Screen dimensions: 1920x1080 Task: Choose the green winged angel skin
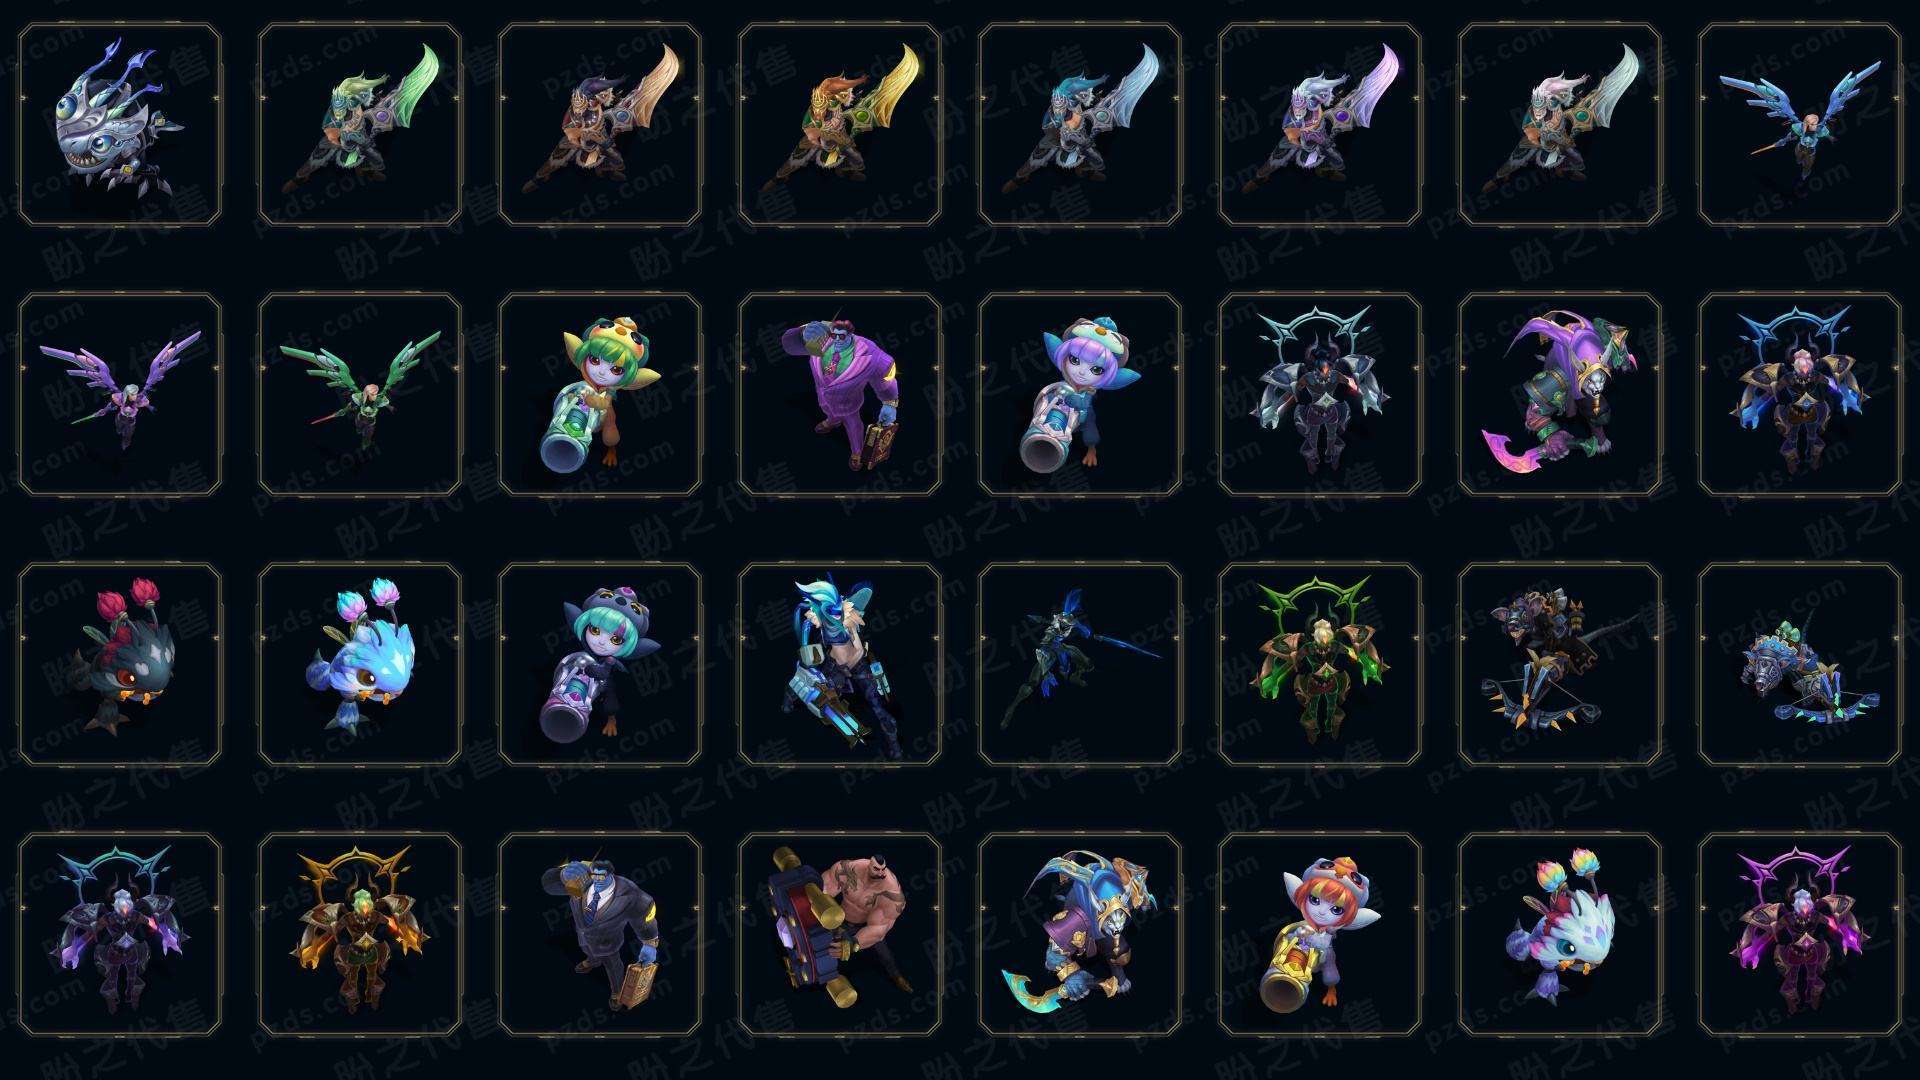(360, 394)
